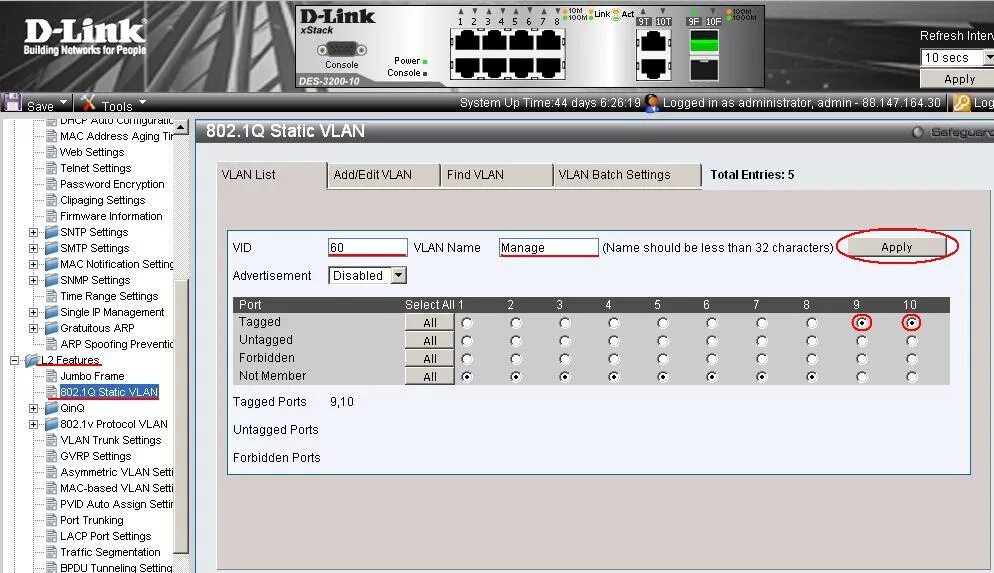Open Asymmetric VLAN Settings in tree
The width and height of the screenshot is (994, 573).
pyautogui.click(x=117, y=472)
